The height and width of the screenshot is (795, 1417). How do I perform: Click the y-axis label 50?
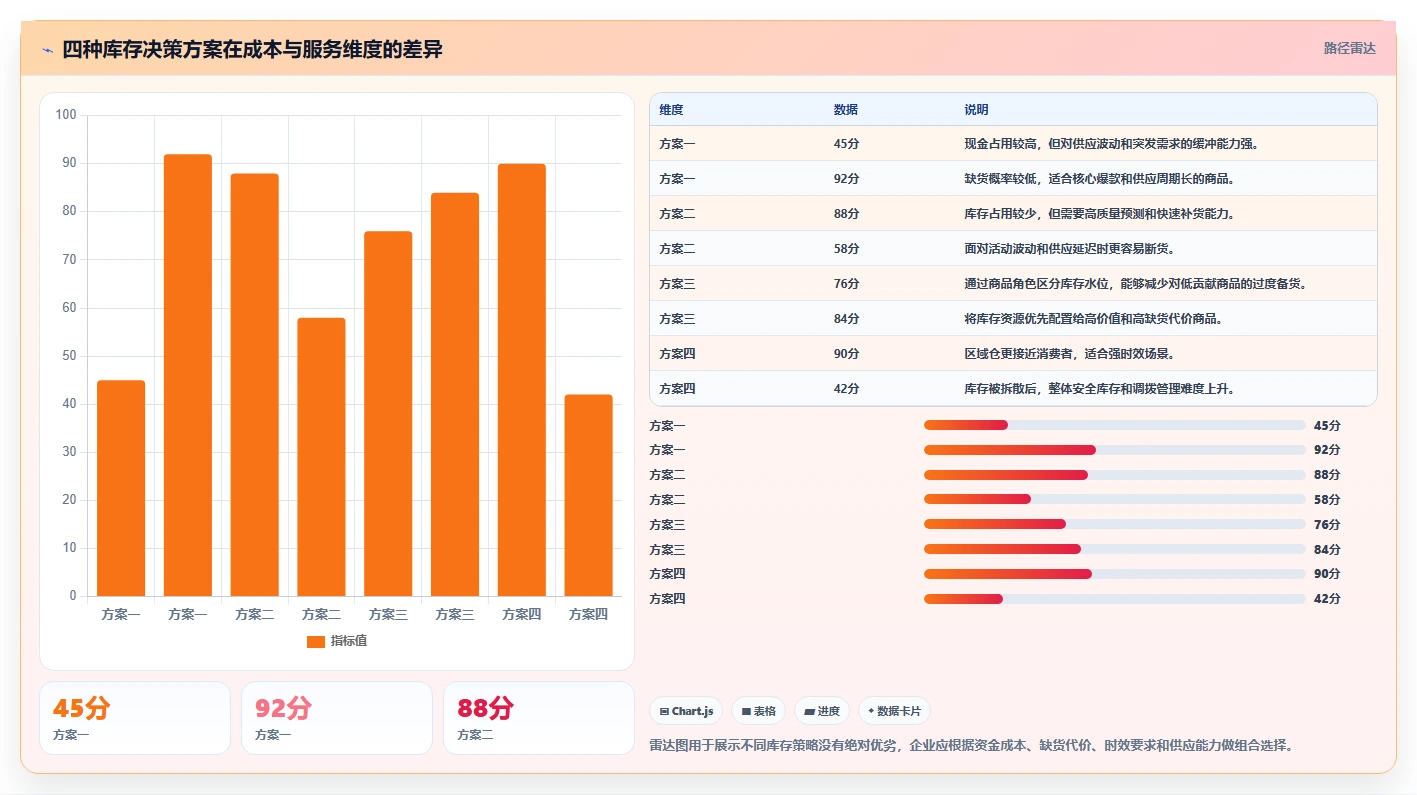click(x=70, y=356)
